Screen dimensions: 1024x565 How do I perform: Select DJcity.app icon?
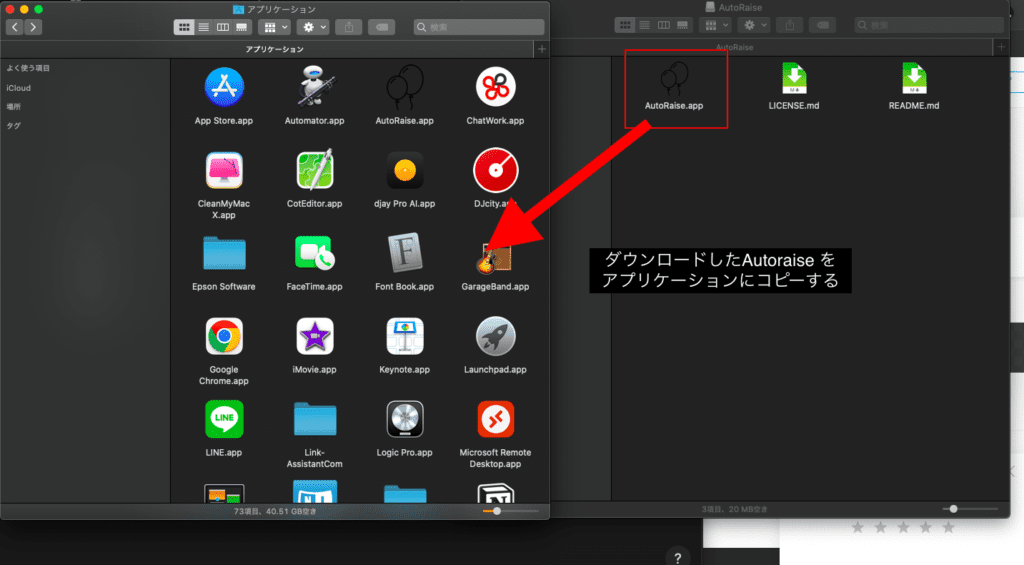click(495, 170)
